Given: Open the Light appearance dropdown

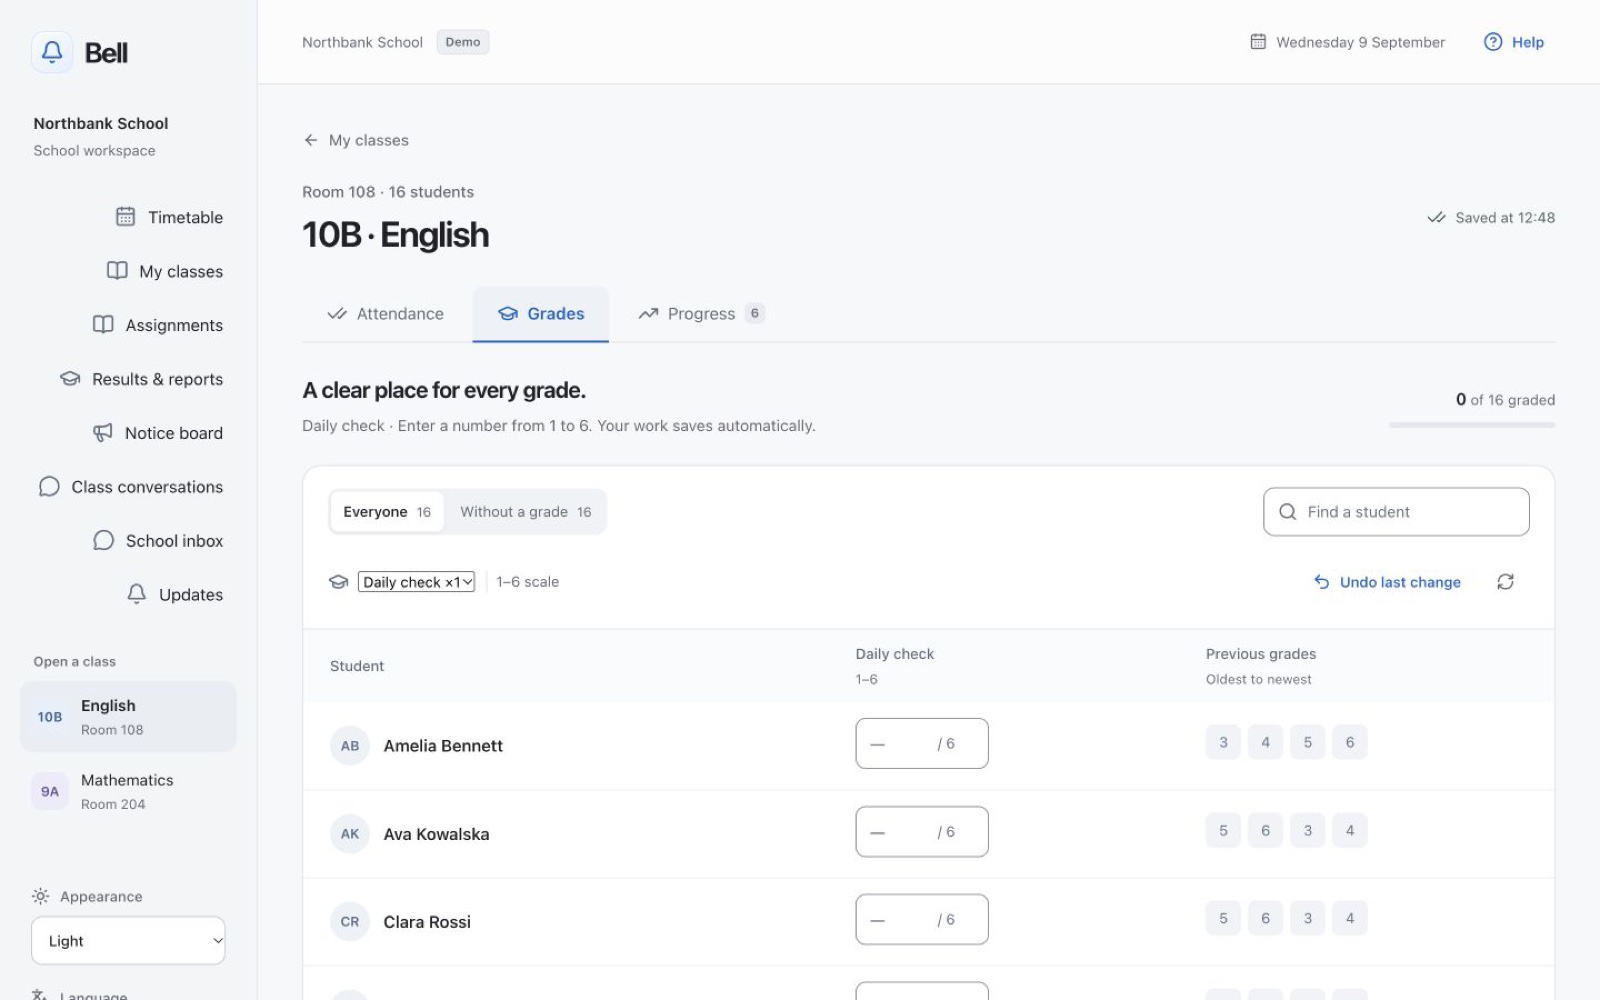Looking at the screenshot, I should tap(128, 941).
